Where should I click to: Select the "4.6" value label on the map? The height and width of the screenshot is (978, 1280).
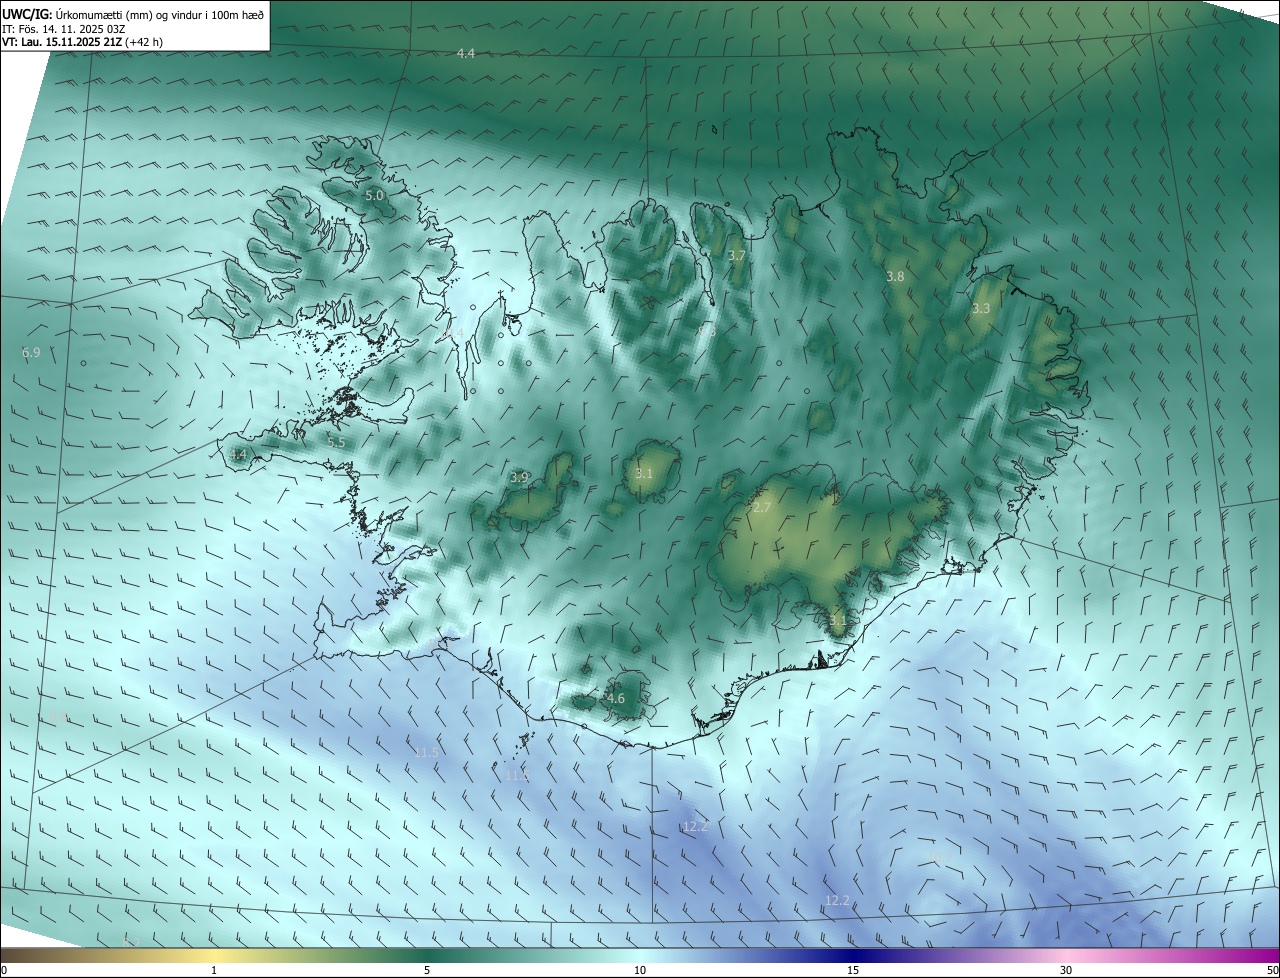point(616,699)
